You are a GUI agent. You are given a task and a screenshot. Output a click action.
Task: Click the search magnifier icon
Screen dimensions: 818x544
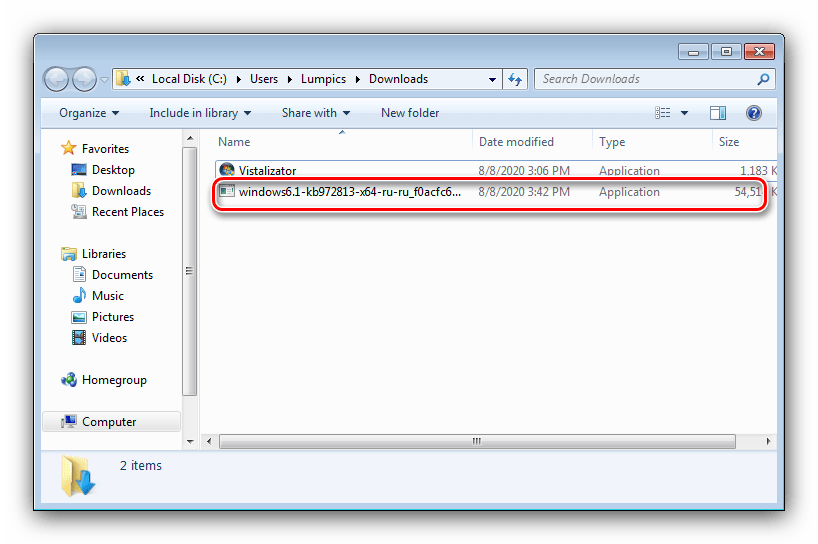click(763, 79)
